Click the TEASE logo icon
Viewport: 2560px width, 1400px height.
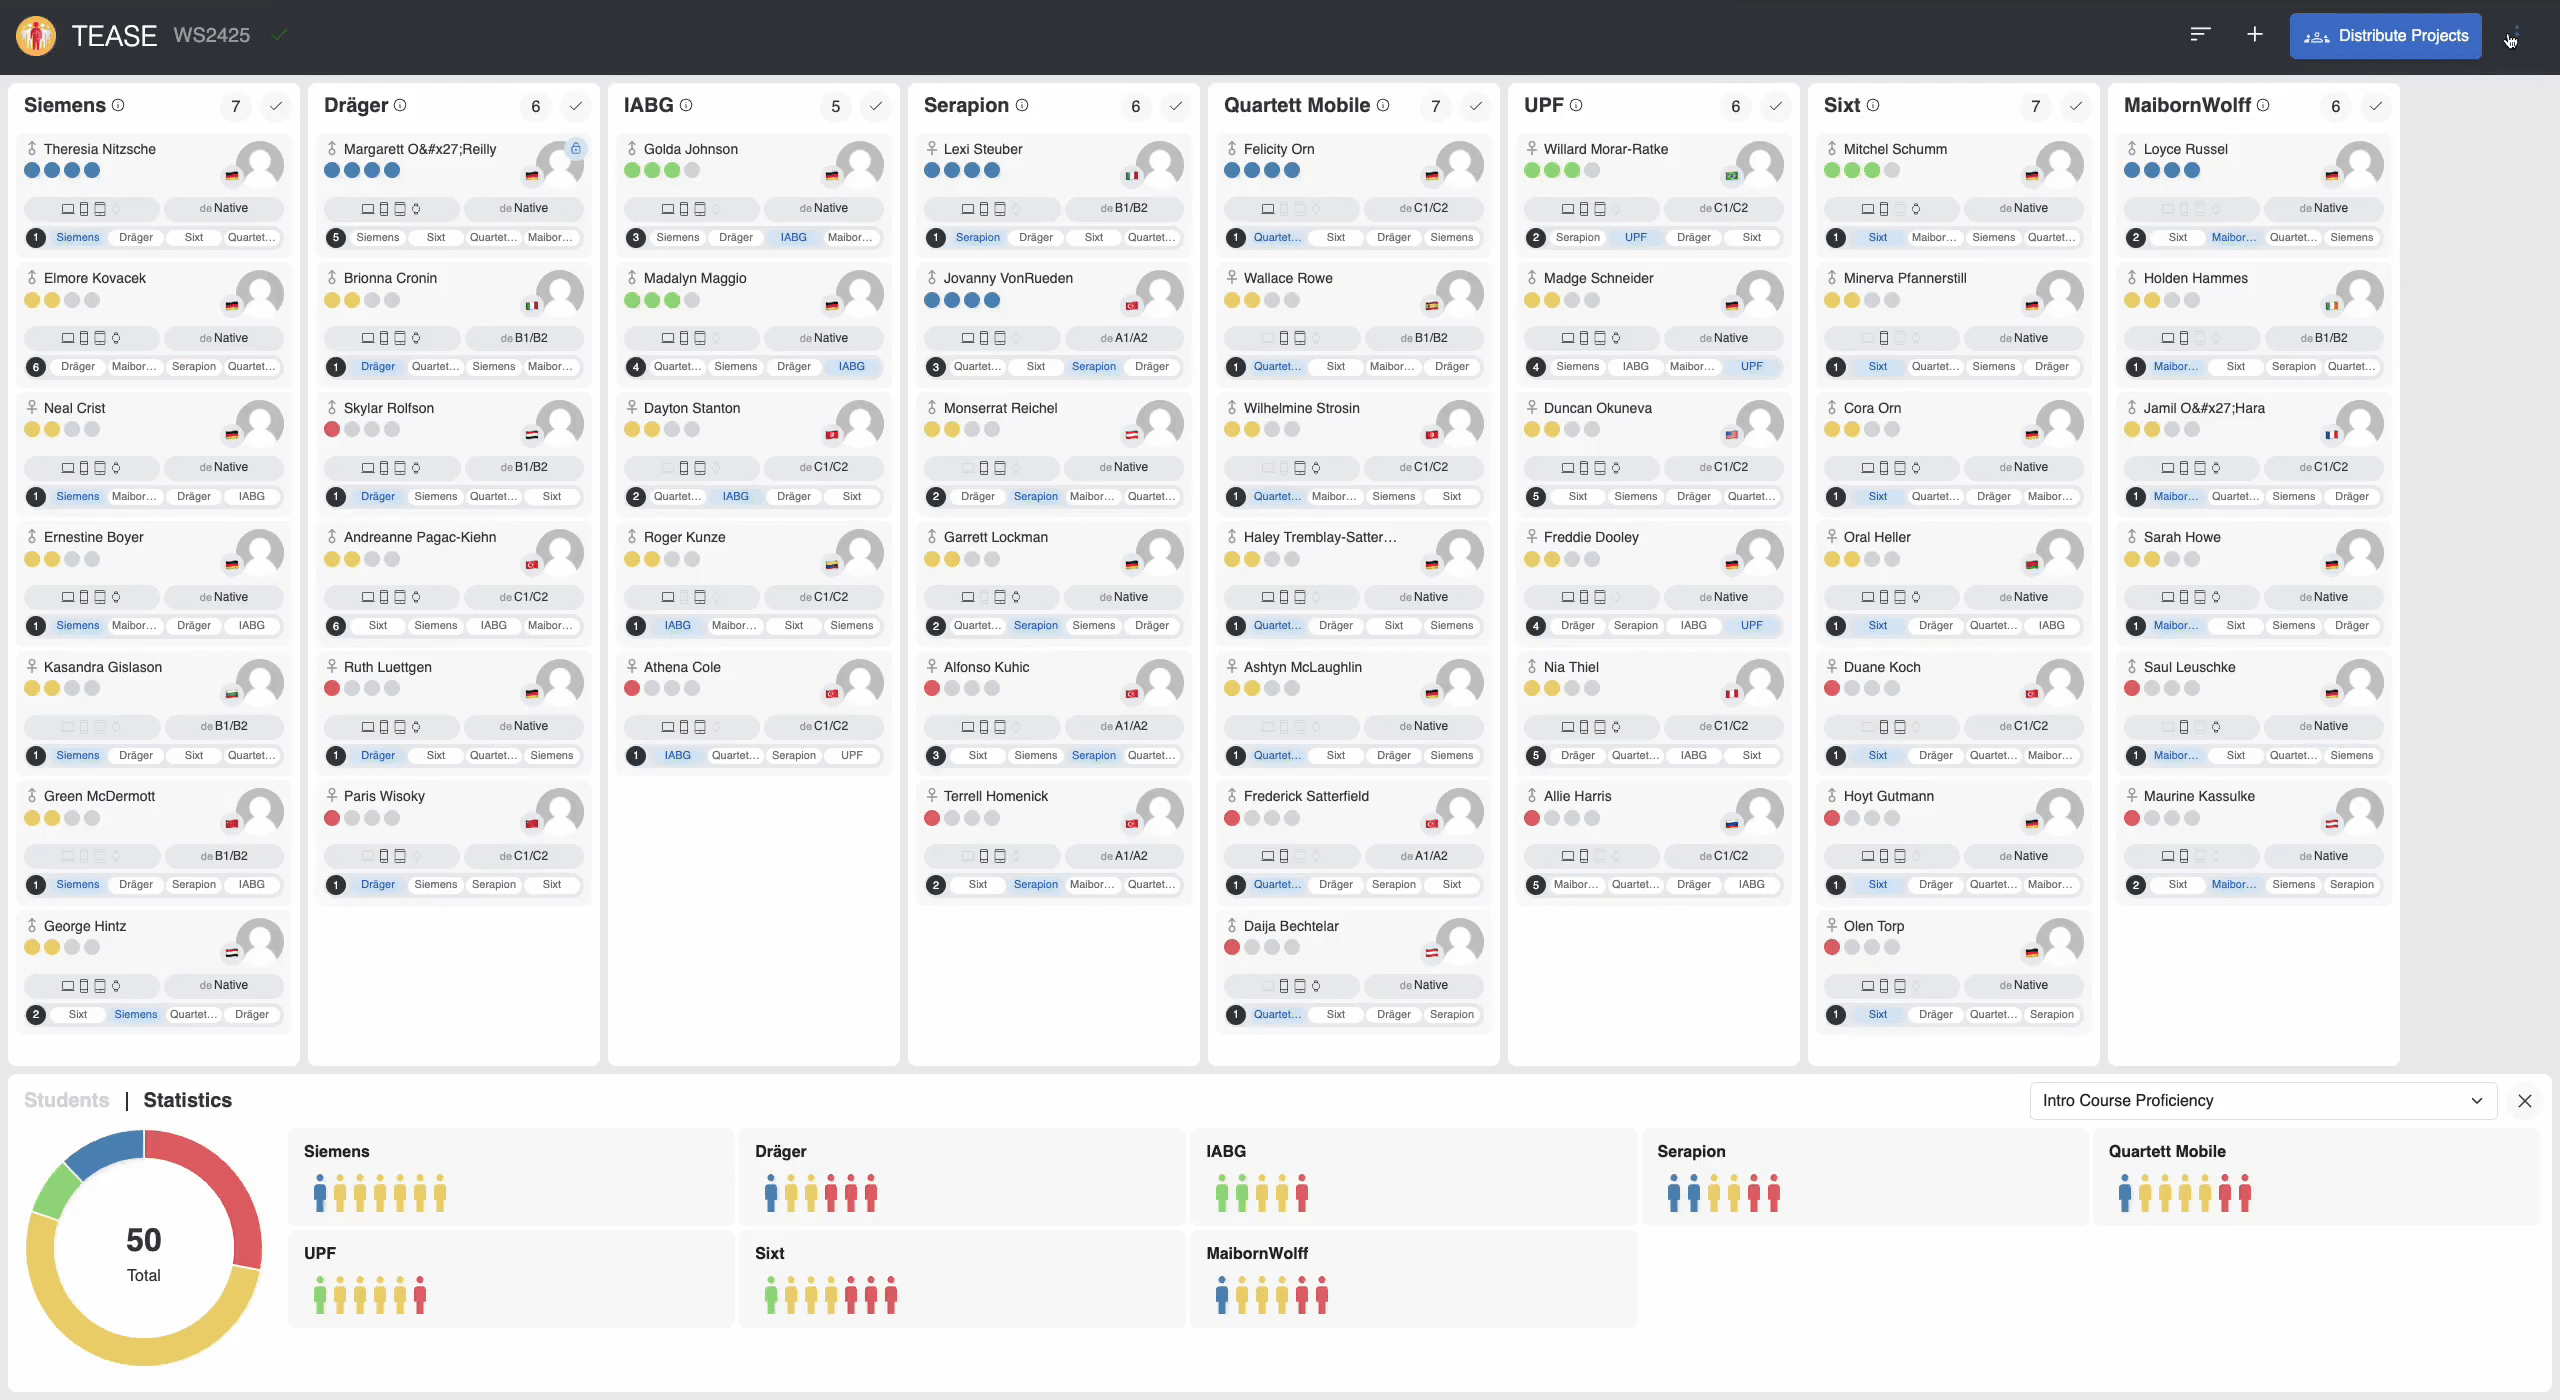(36, 36)
